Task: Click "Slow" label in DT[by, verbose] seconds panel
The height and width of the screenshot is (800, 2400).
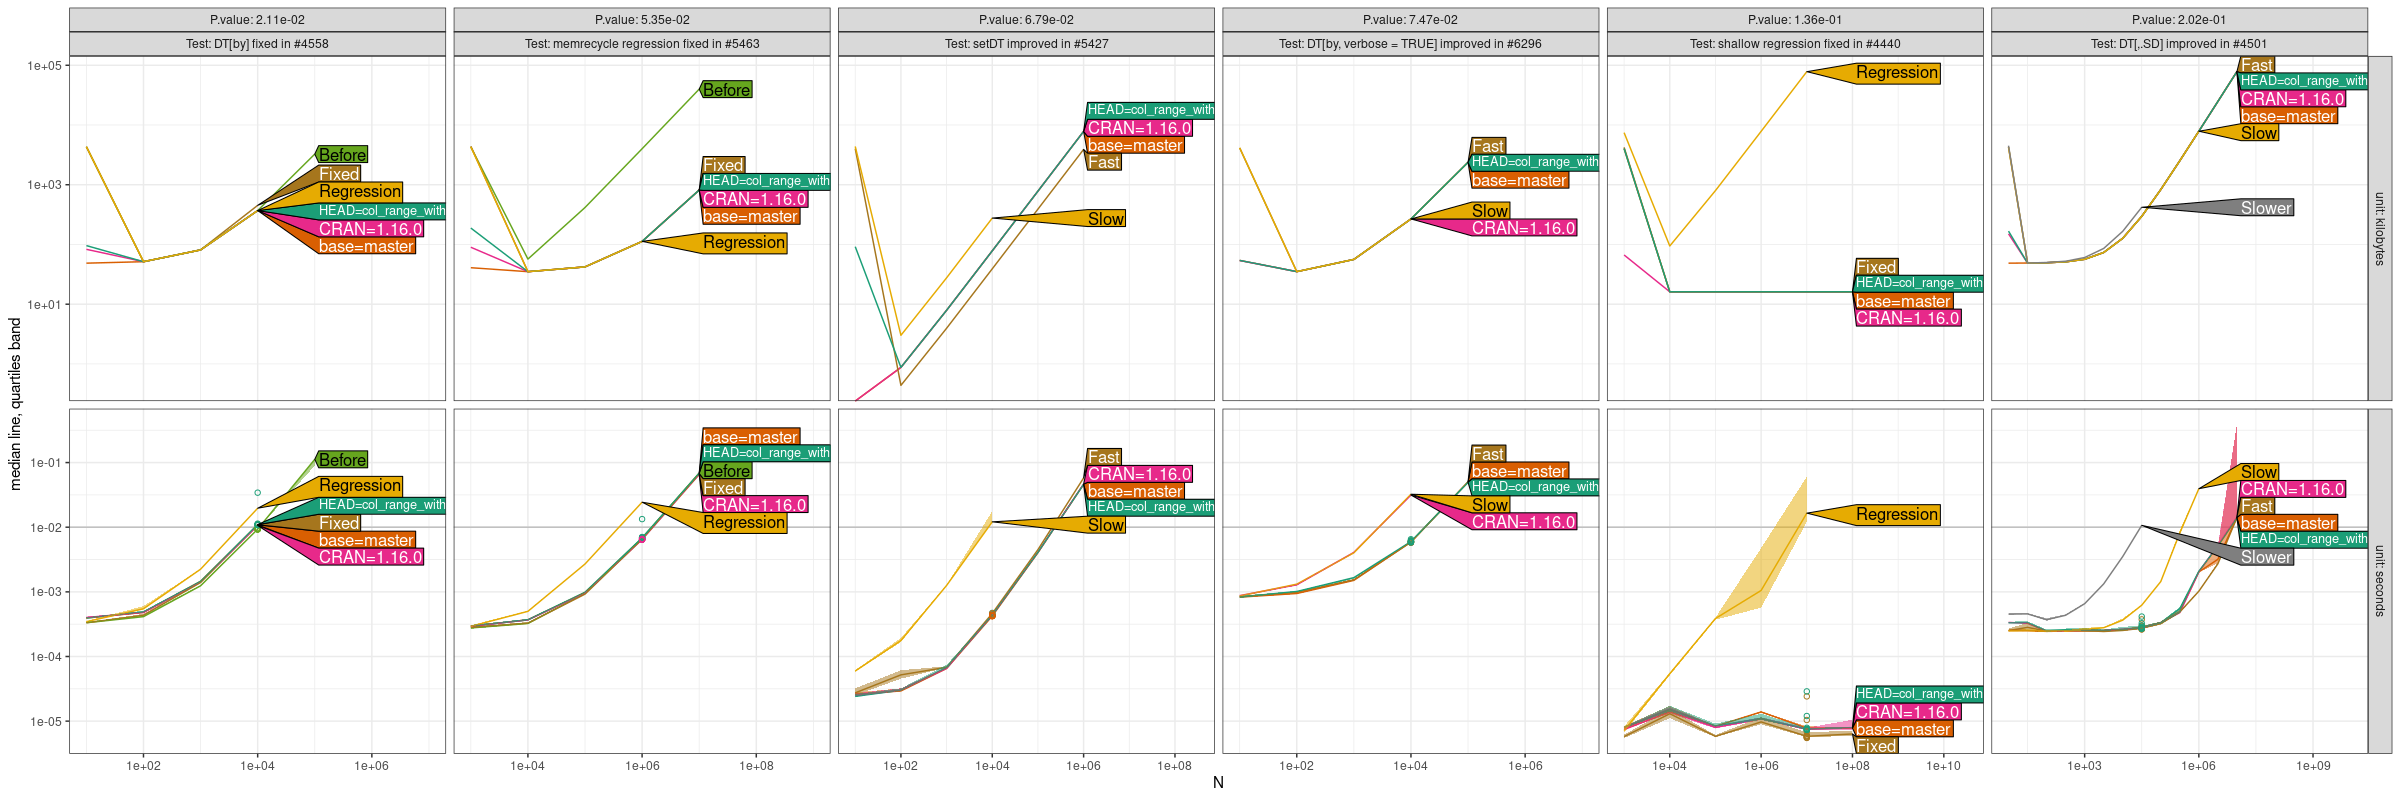Action: coord(1490,505)
